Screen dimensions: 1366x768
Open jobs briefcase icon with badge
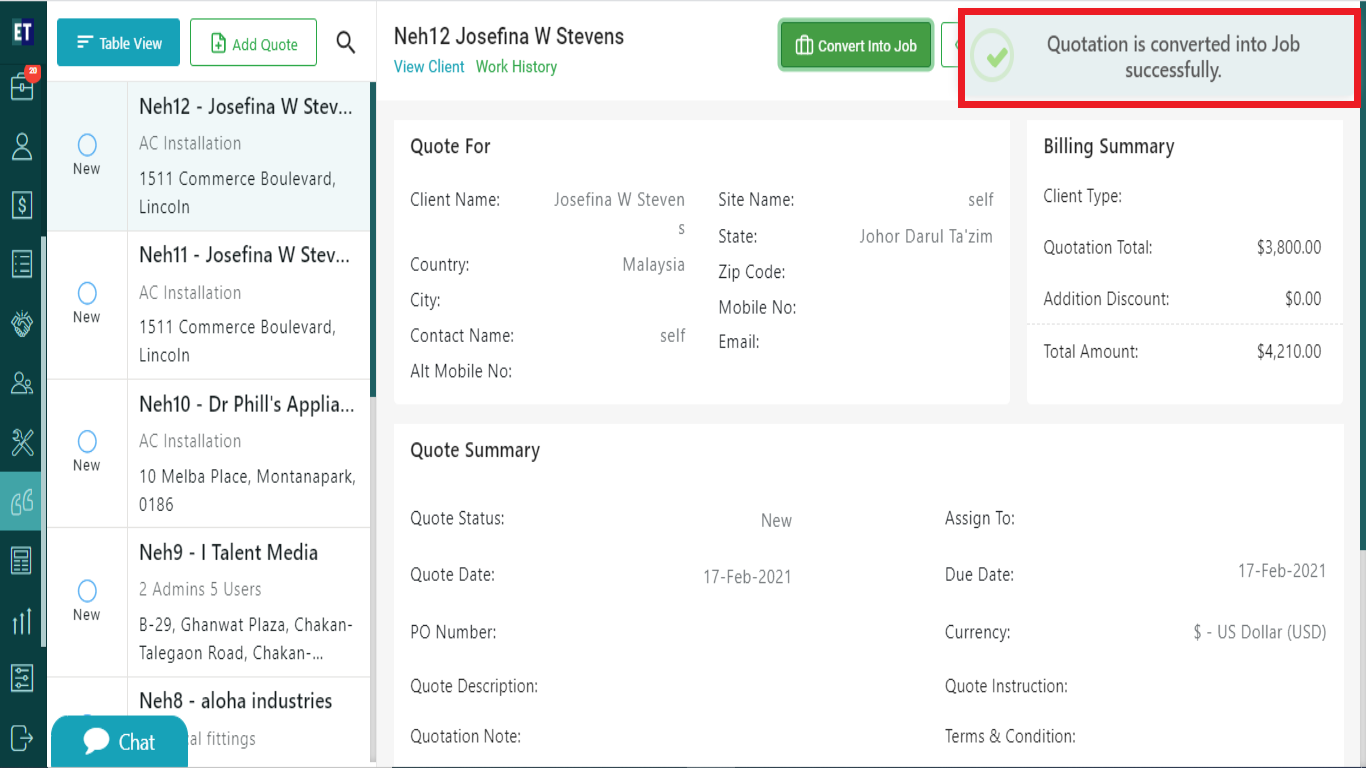[22, 85]
